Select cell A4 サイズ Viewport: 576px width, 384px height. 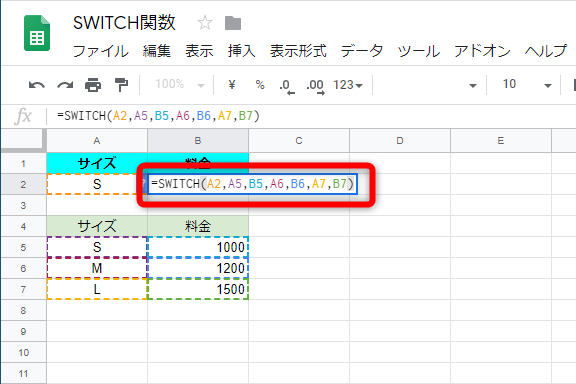click(x=97, y=226)
